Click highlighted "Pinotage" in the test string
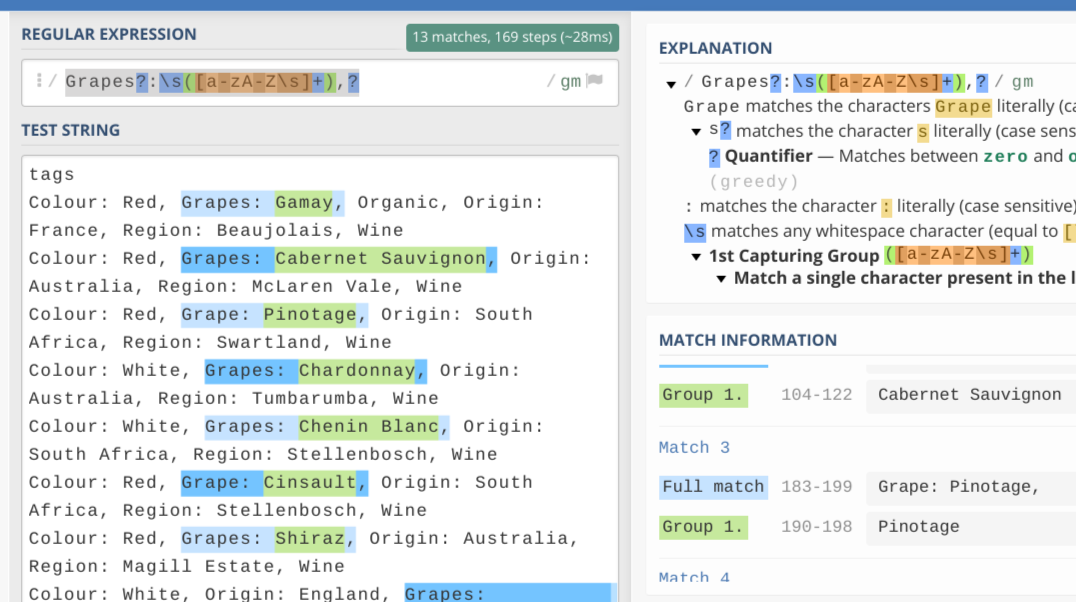Viewport: 1076px width, 602px height. (309, 314)
